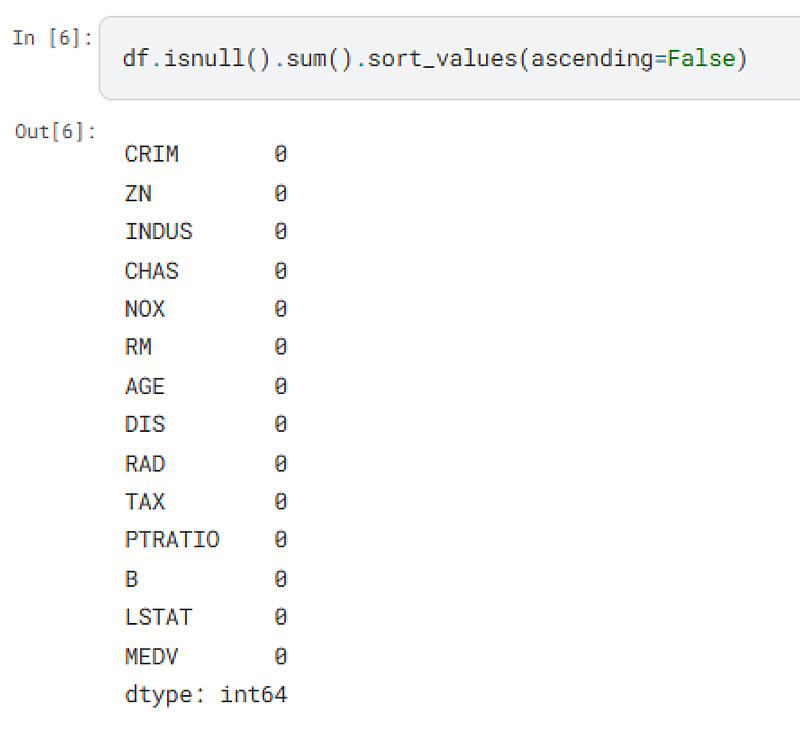
Task: Click the PTRATIO row label in output
Action: click(x=172, y=540)
